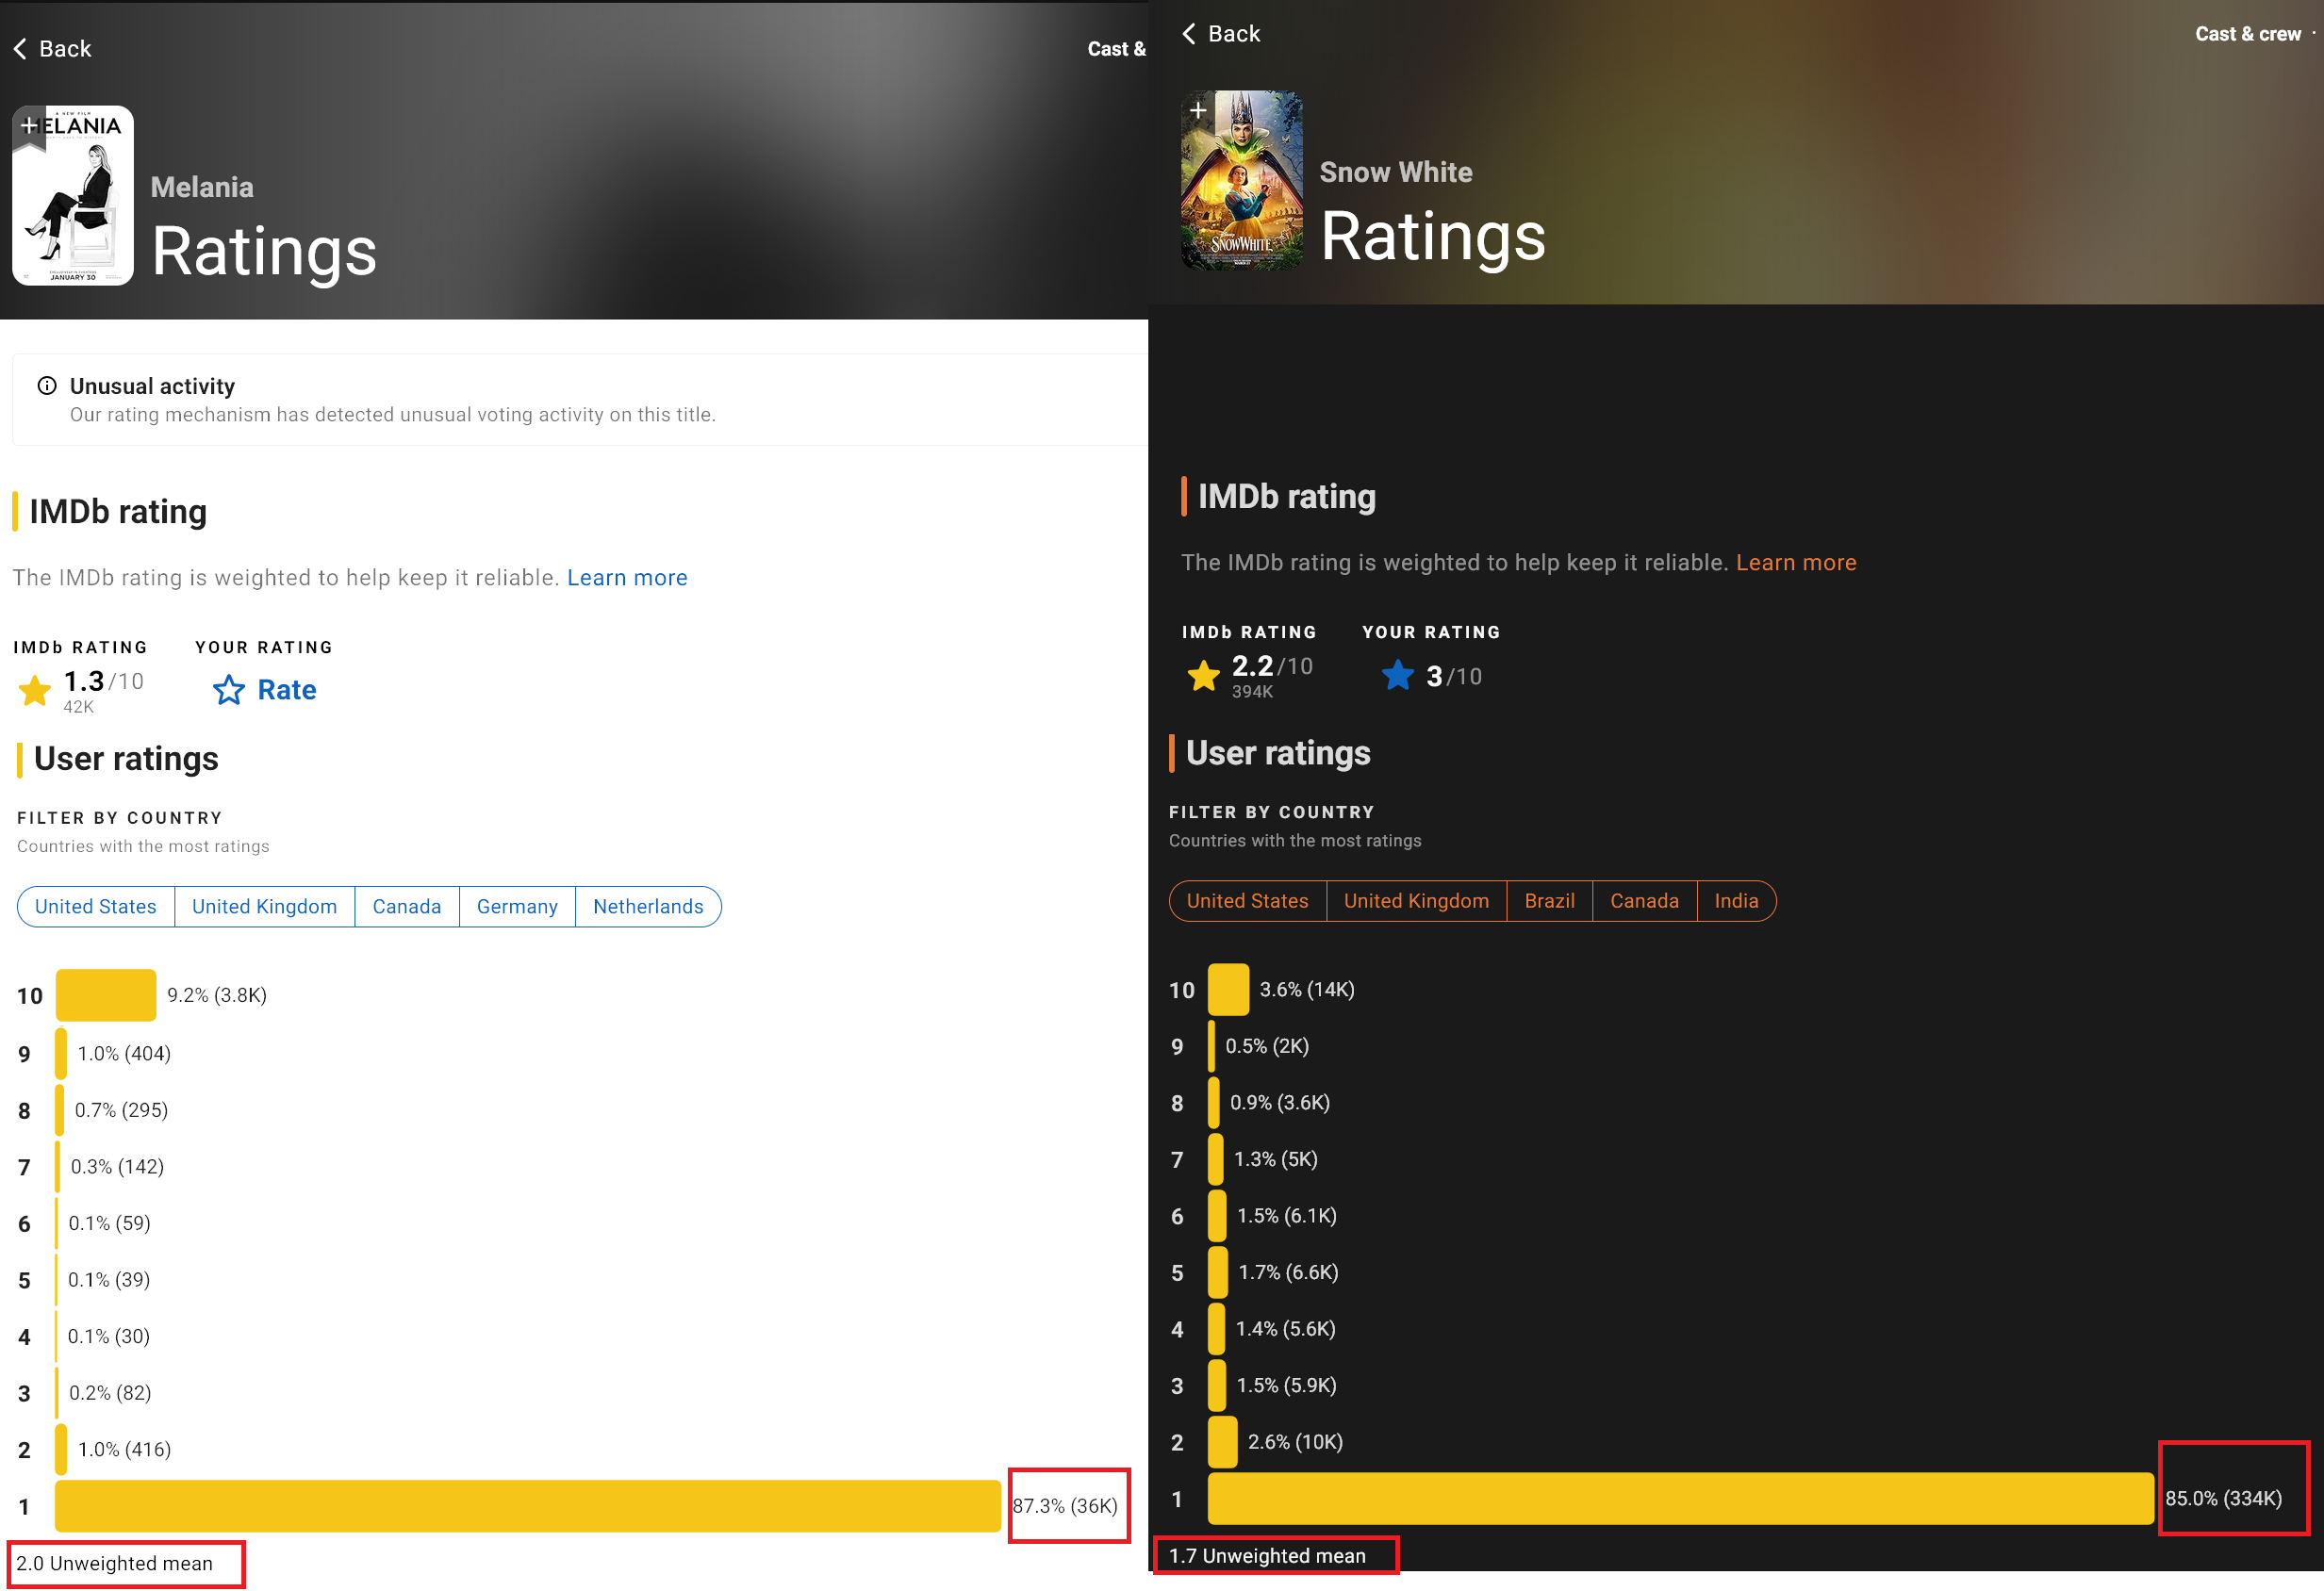Click the yellow star beside 1.3/10 rating

[x=35, y=690]
